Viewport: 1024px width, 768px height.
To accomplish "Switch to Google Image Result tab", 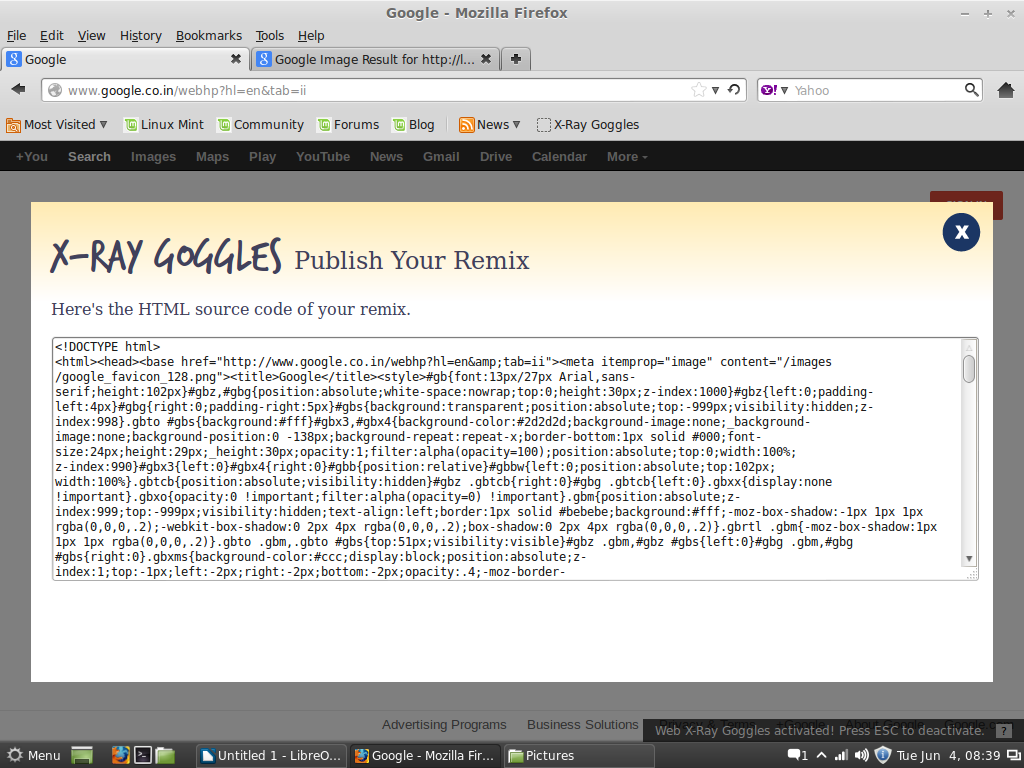I will click(x=374, y=59).
